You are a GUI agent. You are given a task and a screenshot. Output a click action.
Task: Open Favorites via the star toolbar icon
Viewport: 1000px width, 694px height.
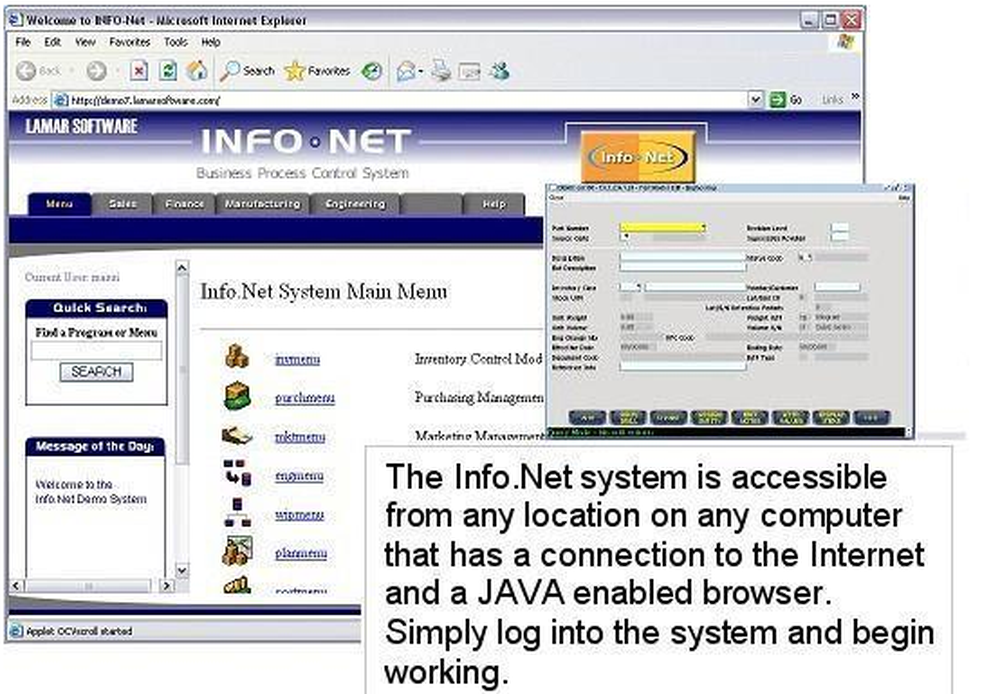(296, 70)
